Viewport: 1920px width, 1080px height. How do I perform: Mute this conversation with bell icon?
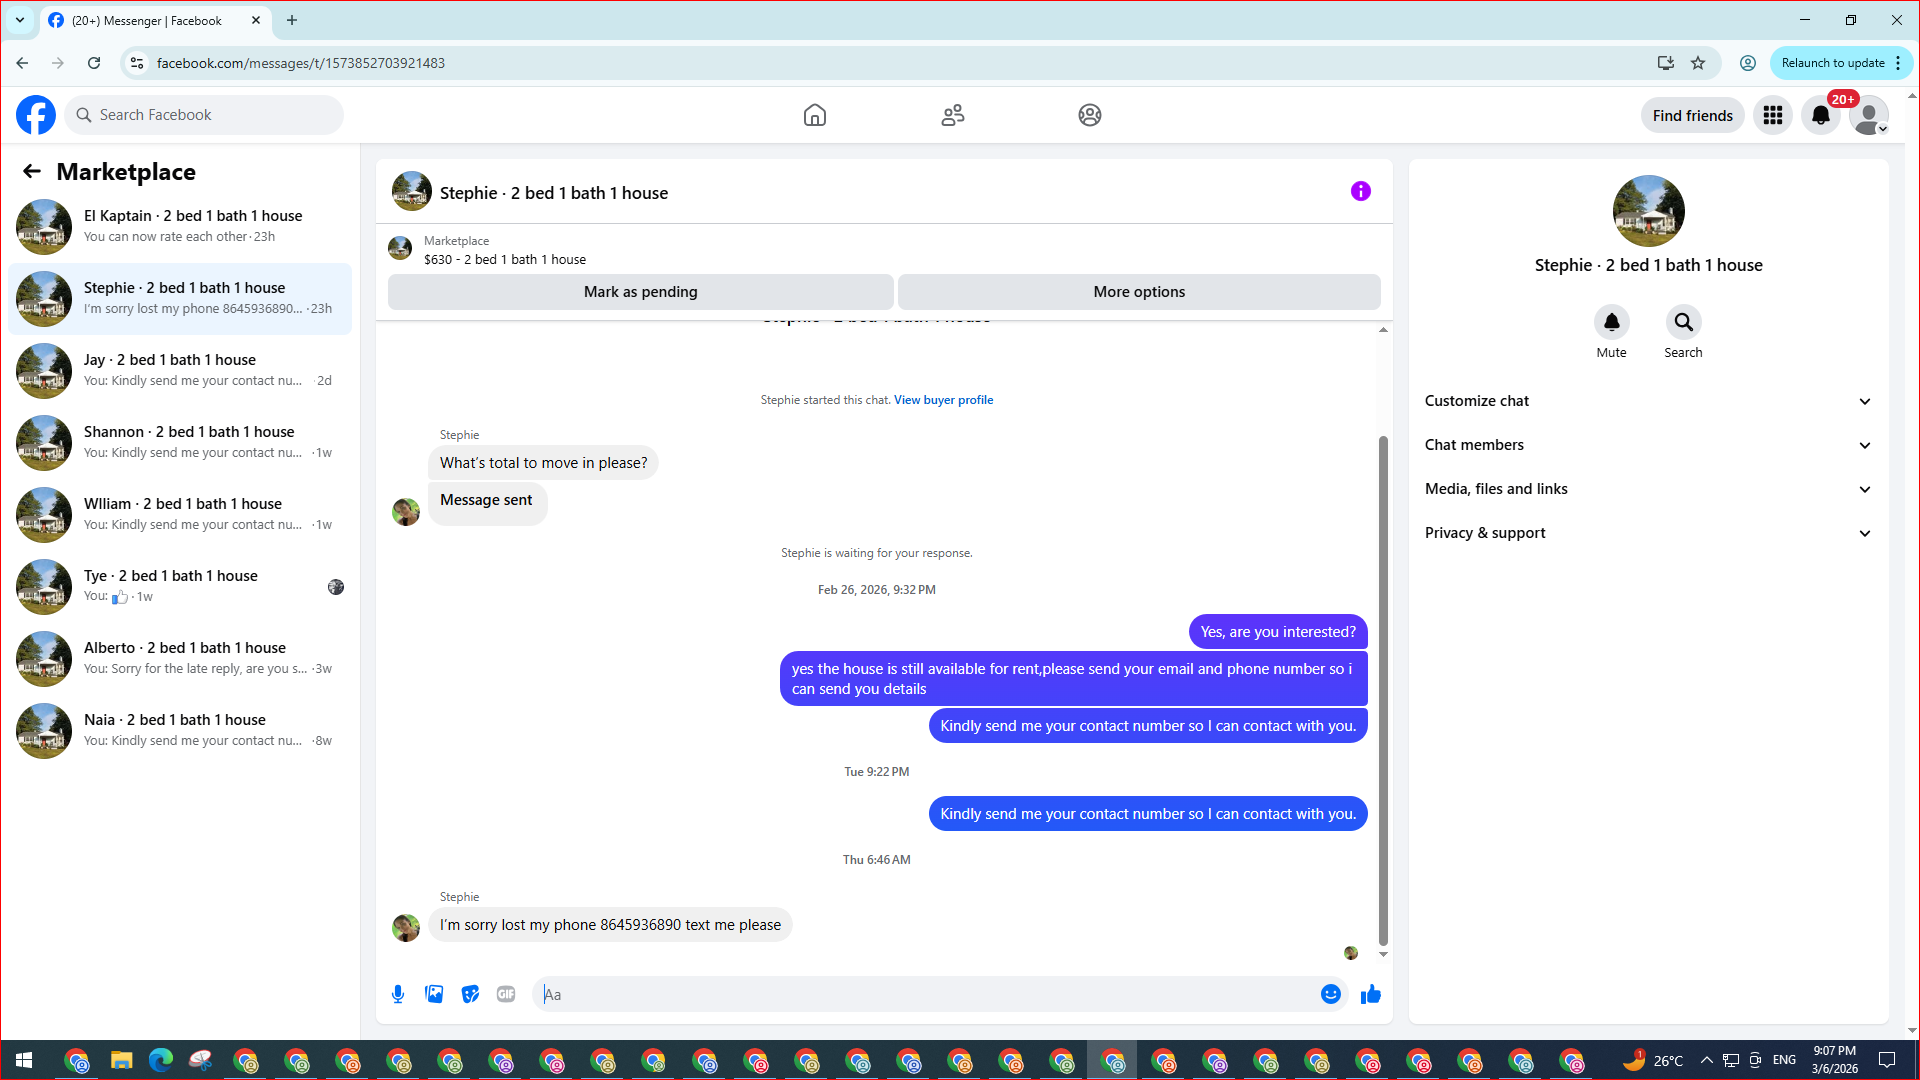tap(1611, 322)
